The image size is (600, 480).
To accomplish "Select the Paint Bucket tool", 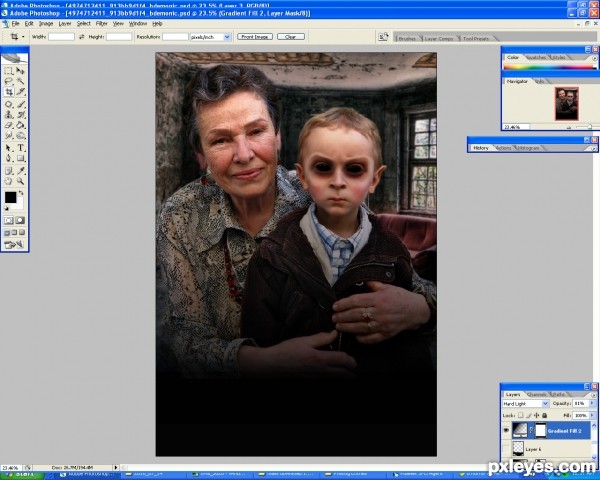I will (x=20, y=125).
